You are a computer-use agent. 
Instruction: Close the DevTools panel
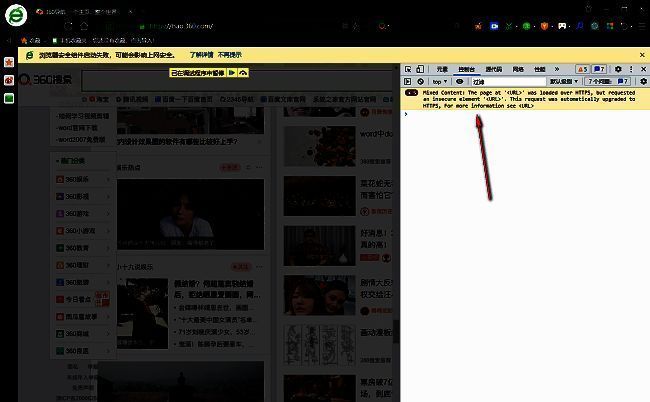643,69
